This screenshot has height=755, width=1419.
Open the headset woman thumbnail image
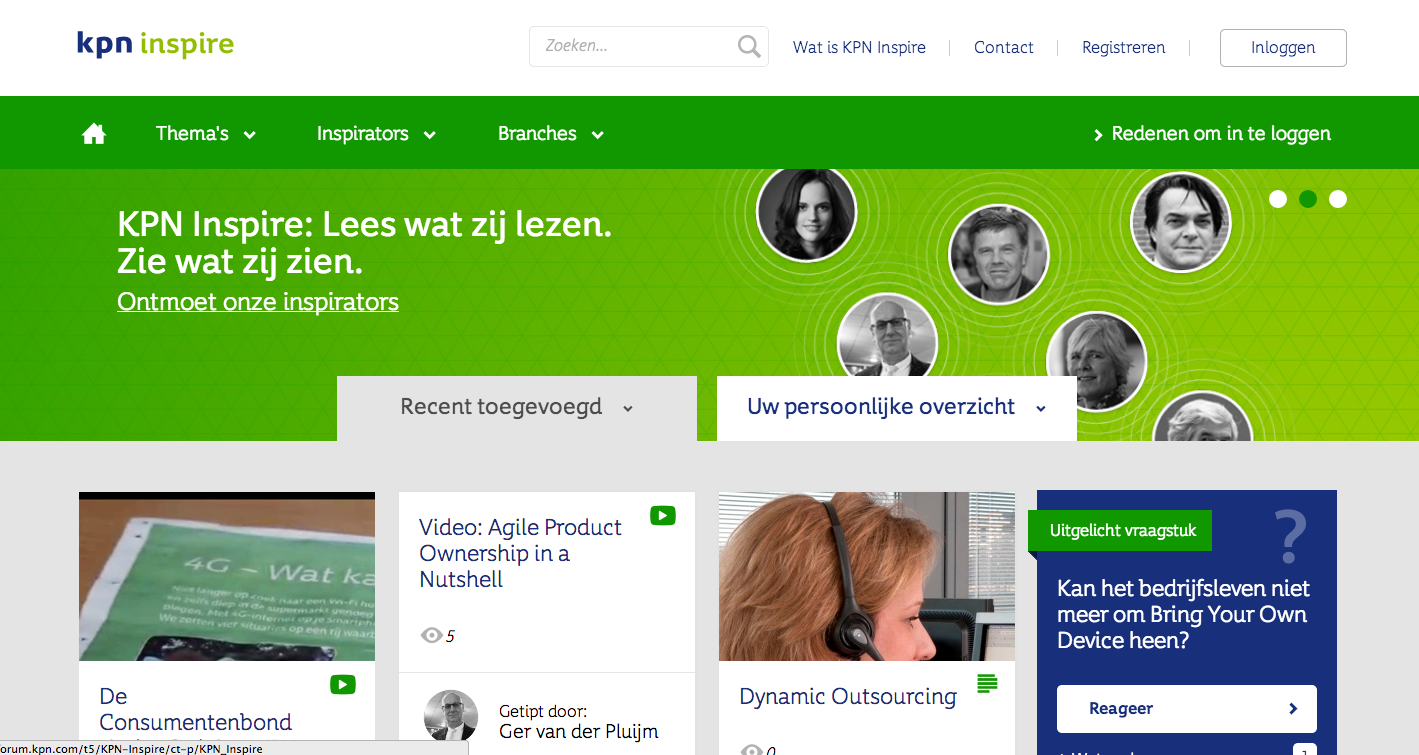coord(866,576)
